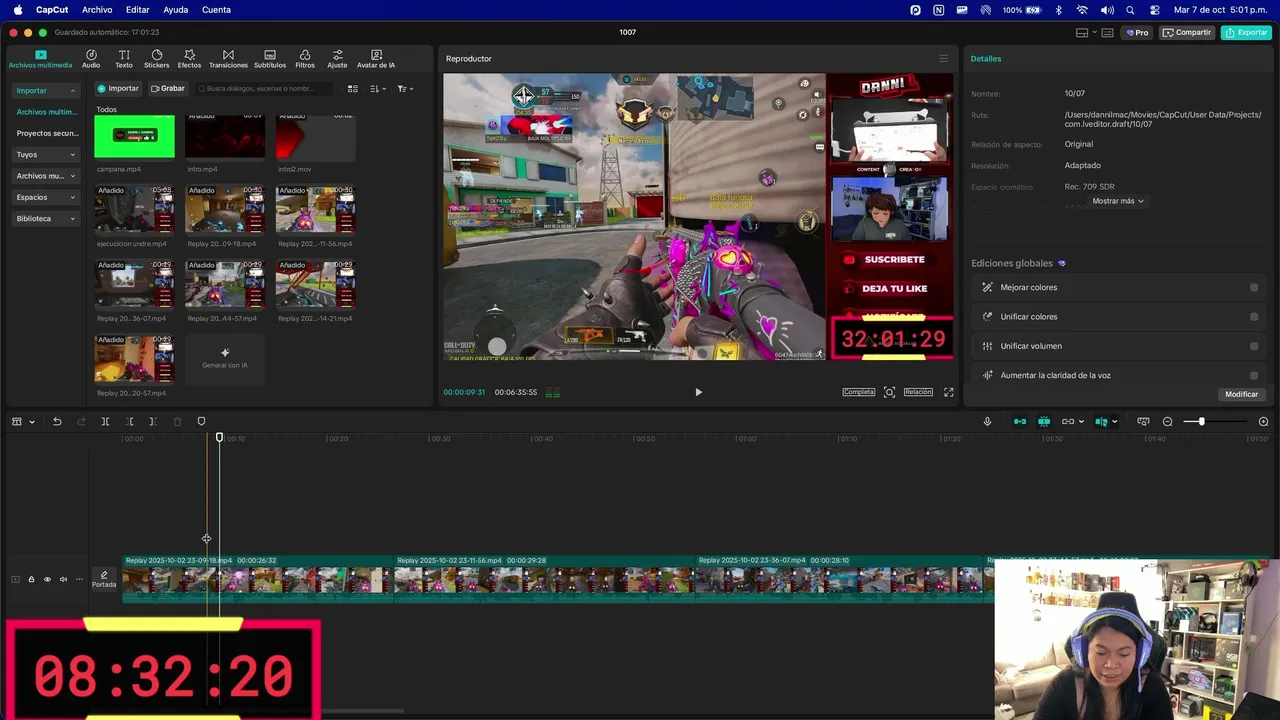Open the timeline layout mode dropdown
This screenshot has height=720, width=1280.
pyautogui.click(x=23, y=422)
